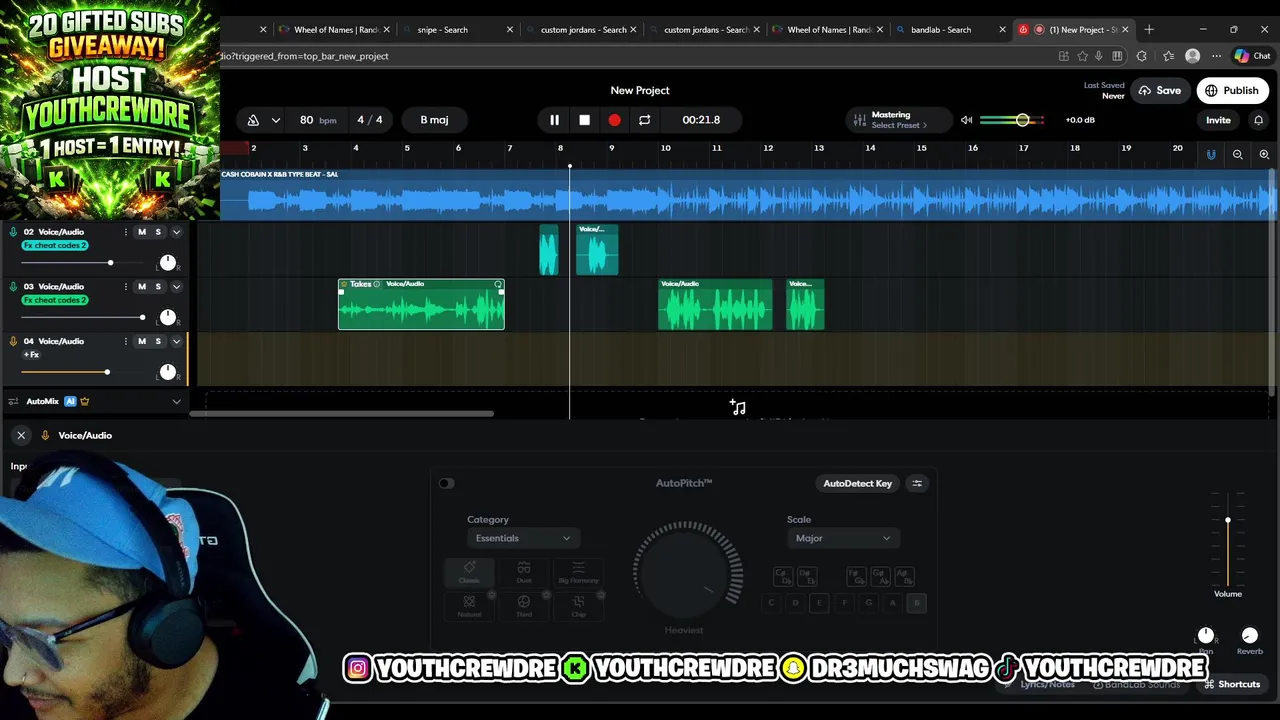Stop playback with the stop button

coord(584,120)
